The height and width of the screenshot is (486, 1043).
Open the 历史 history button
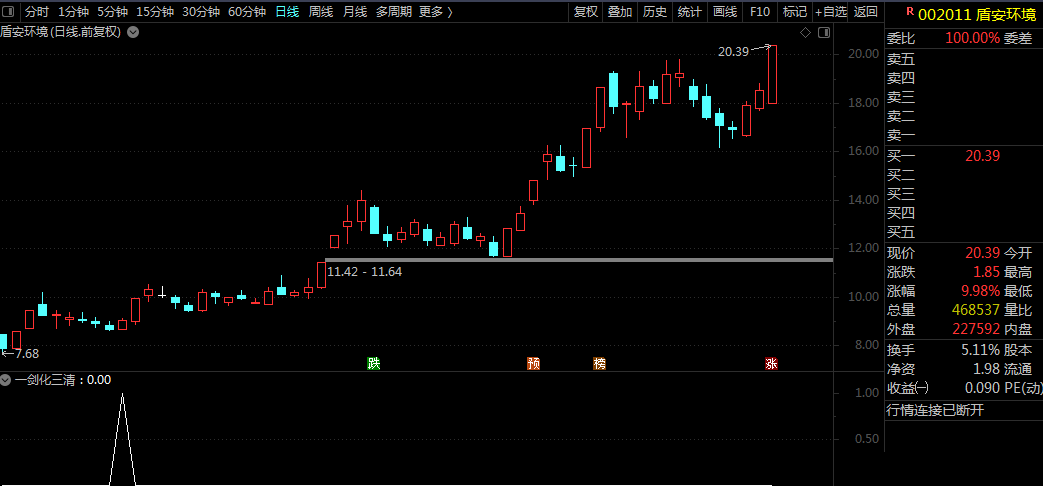(x=655, y=11)
